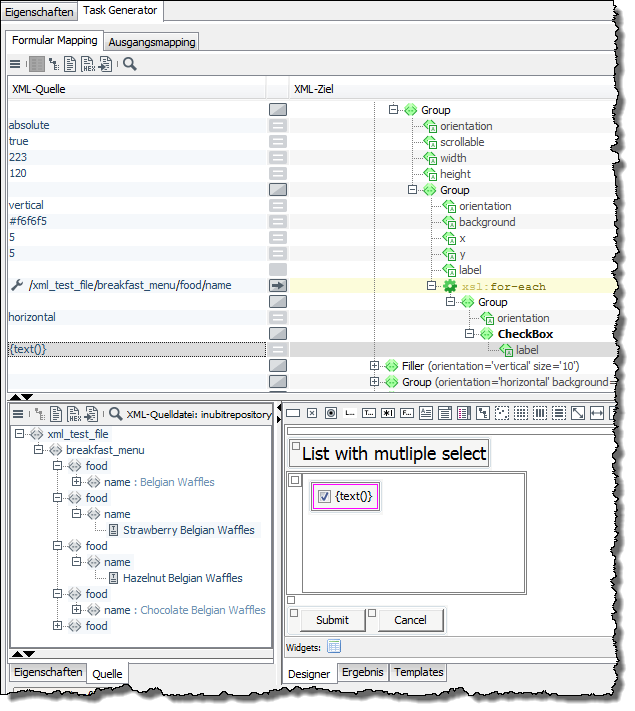Open the Quelle tab at the bottom left
Image resolution: width=635 pixels, height=711 pixels.
107,674
